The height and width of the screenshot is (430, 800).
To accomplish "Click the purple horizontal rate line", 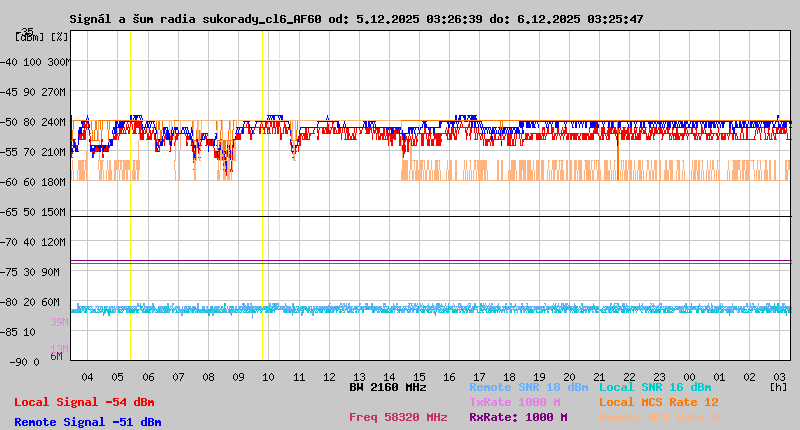I will click(430, 261).
